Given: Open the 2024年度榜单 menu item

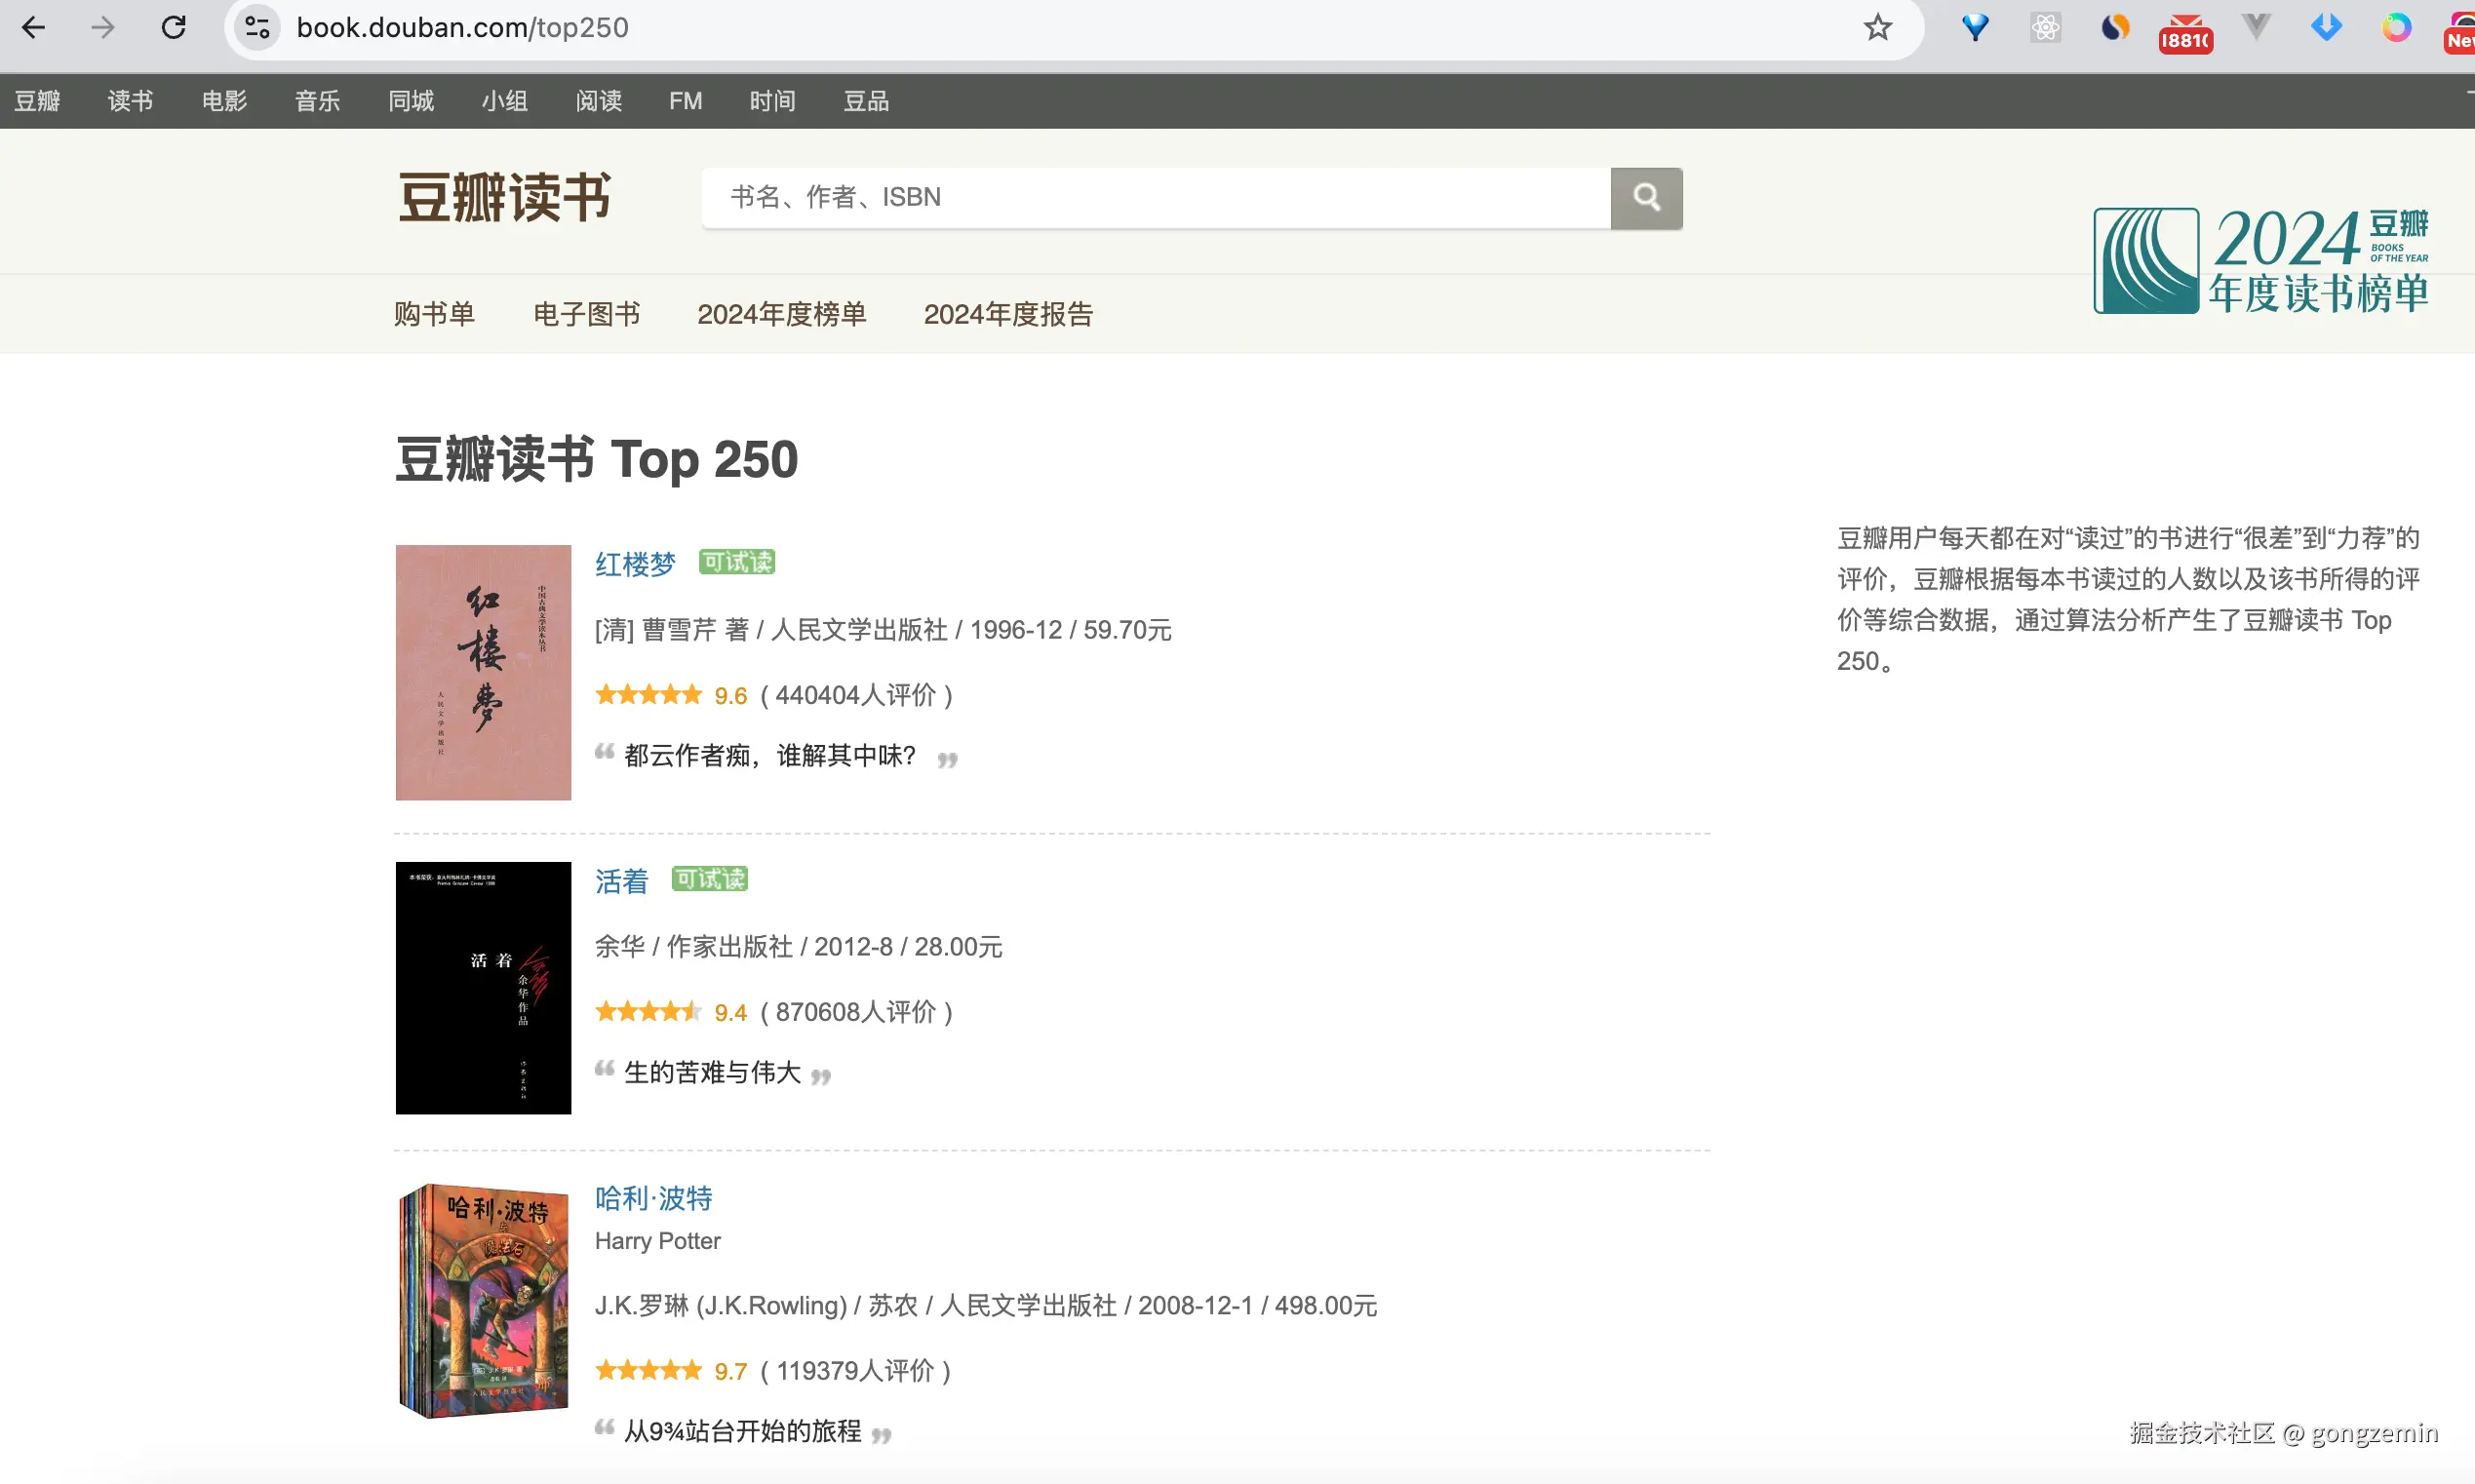Looking at the screenshot, I should (781, 314).
